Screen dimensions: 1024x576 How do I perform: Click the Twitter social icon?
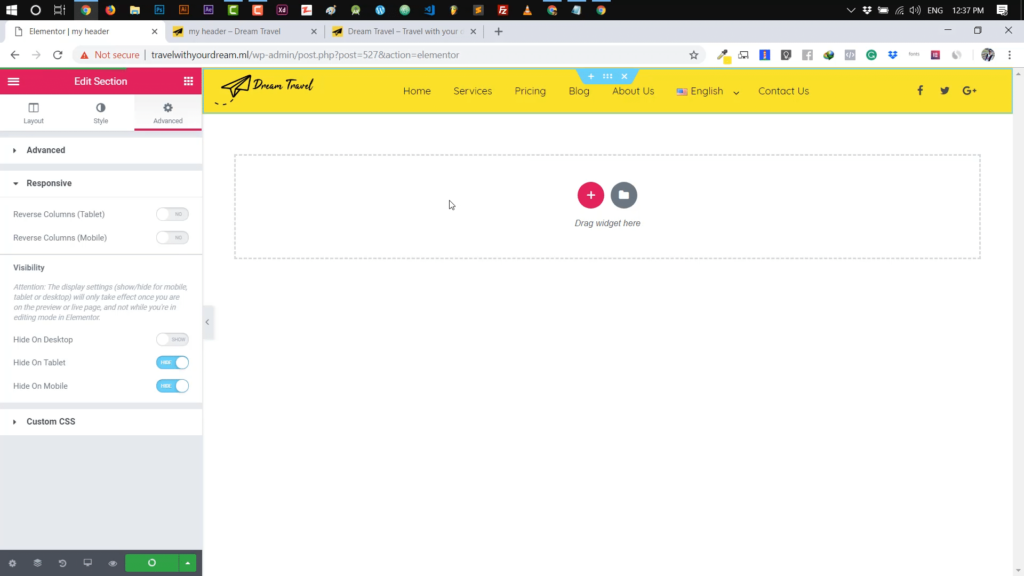(944, 91)
